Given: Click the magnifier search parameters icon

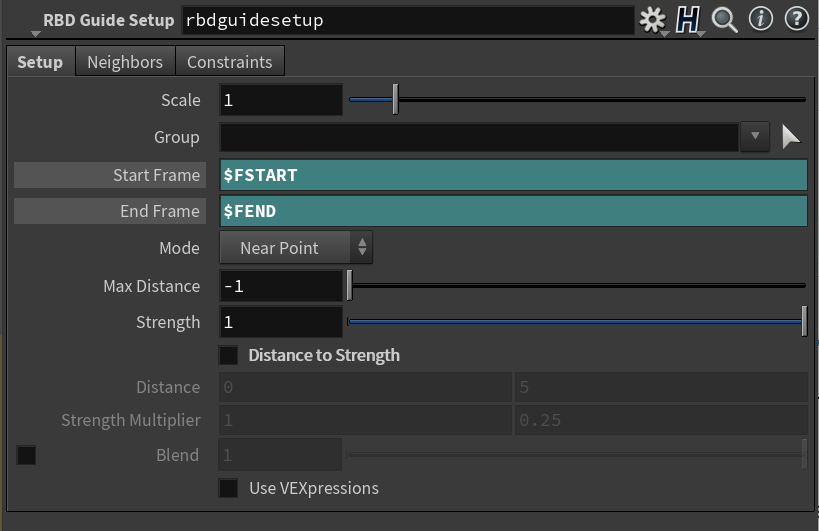Looking at the screenshot, I should pos(724,19).
